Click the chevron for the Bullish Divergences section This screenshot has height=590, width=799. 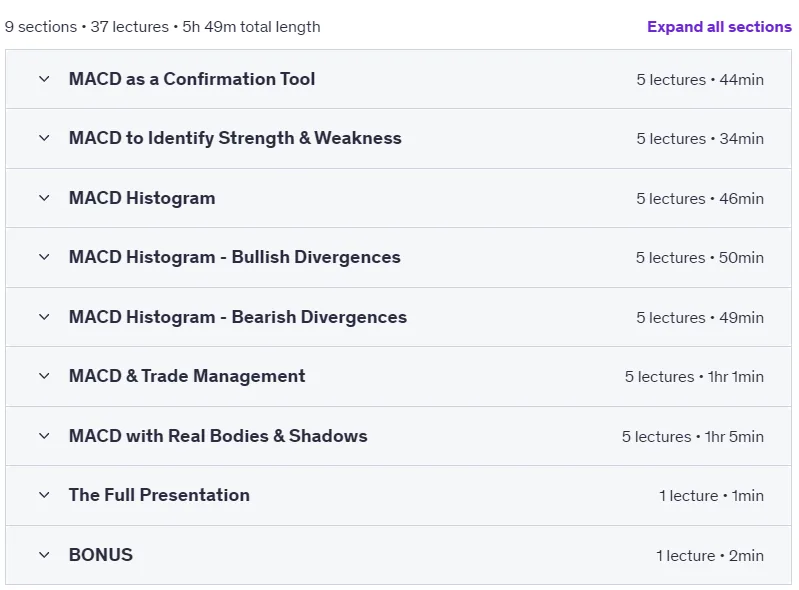coord(44,257)
